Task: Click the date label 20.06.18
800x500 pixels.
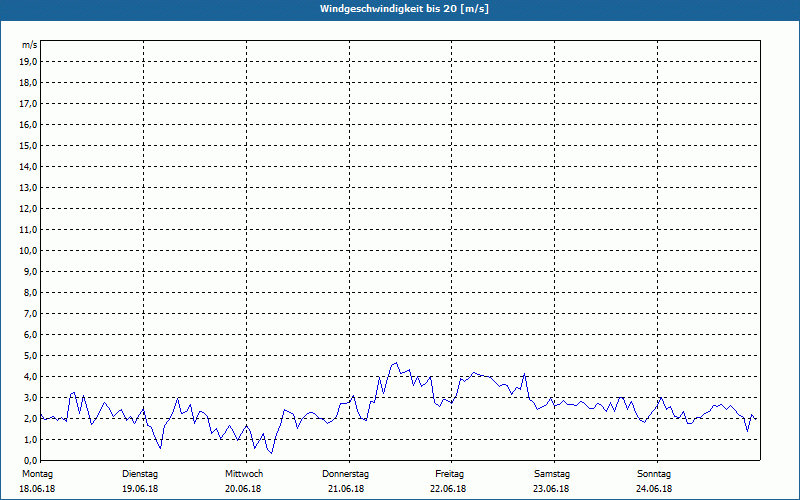Action: pyautogui.click(x=244, y=489)
